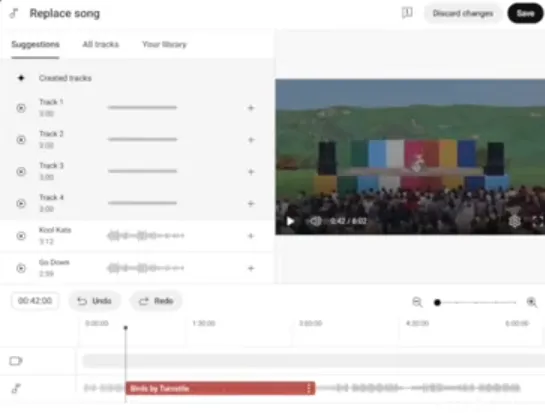Click the Redo button
The width and height of the screenshot is (545, 413).
click(x=156, y=301)
